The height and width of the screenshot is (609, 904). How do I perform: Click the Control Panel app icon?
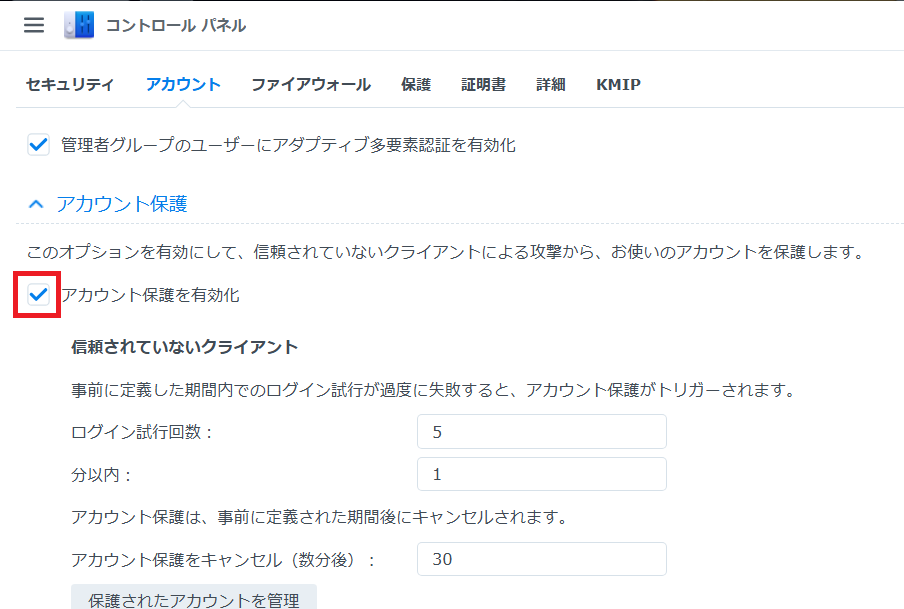click(x=79, y=25)
